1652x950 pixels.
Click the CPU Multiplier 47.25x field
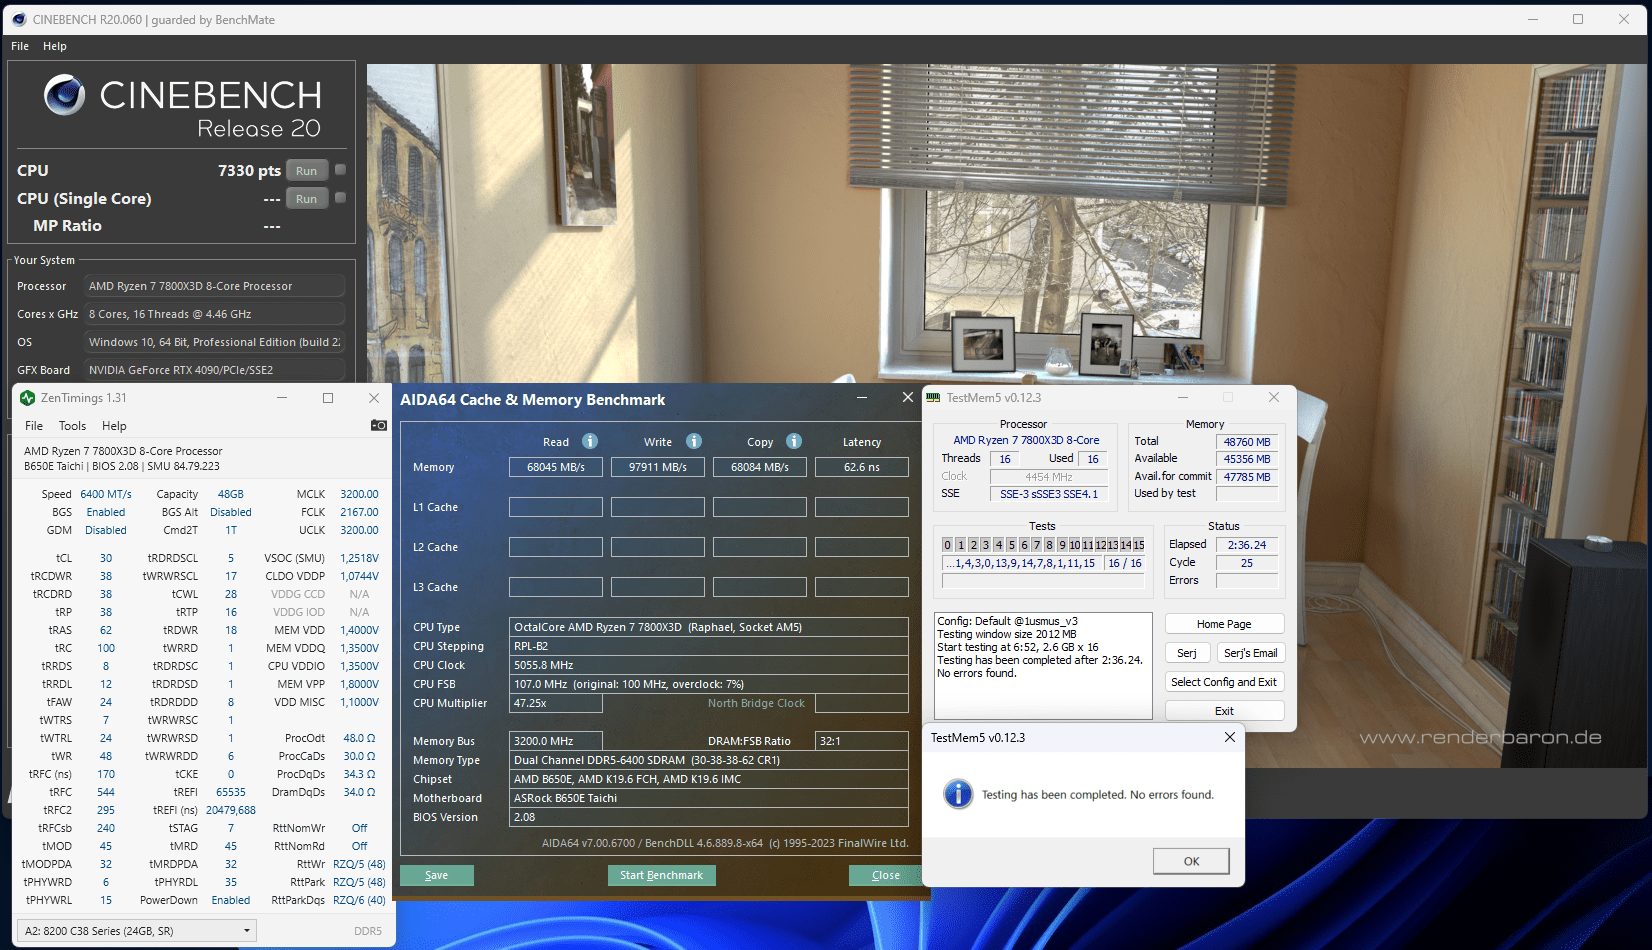pyautogui.click(x=556, y=703)
